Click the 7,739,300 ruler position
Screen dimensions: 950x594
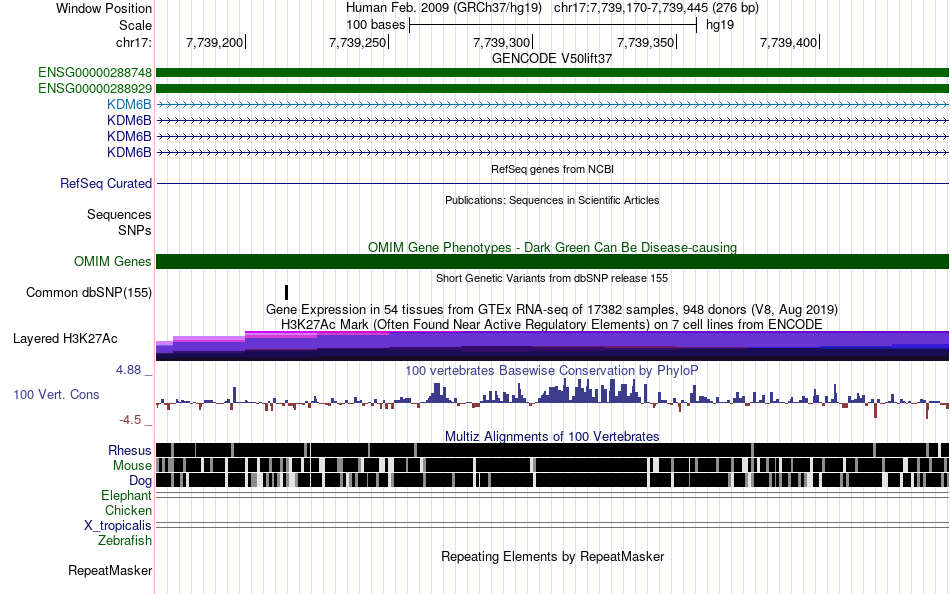[x=501, y=42]
